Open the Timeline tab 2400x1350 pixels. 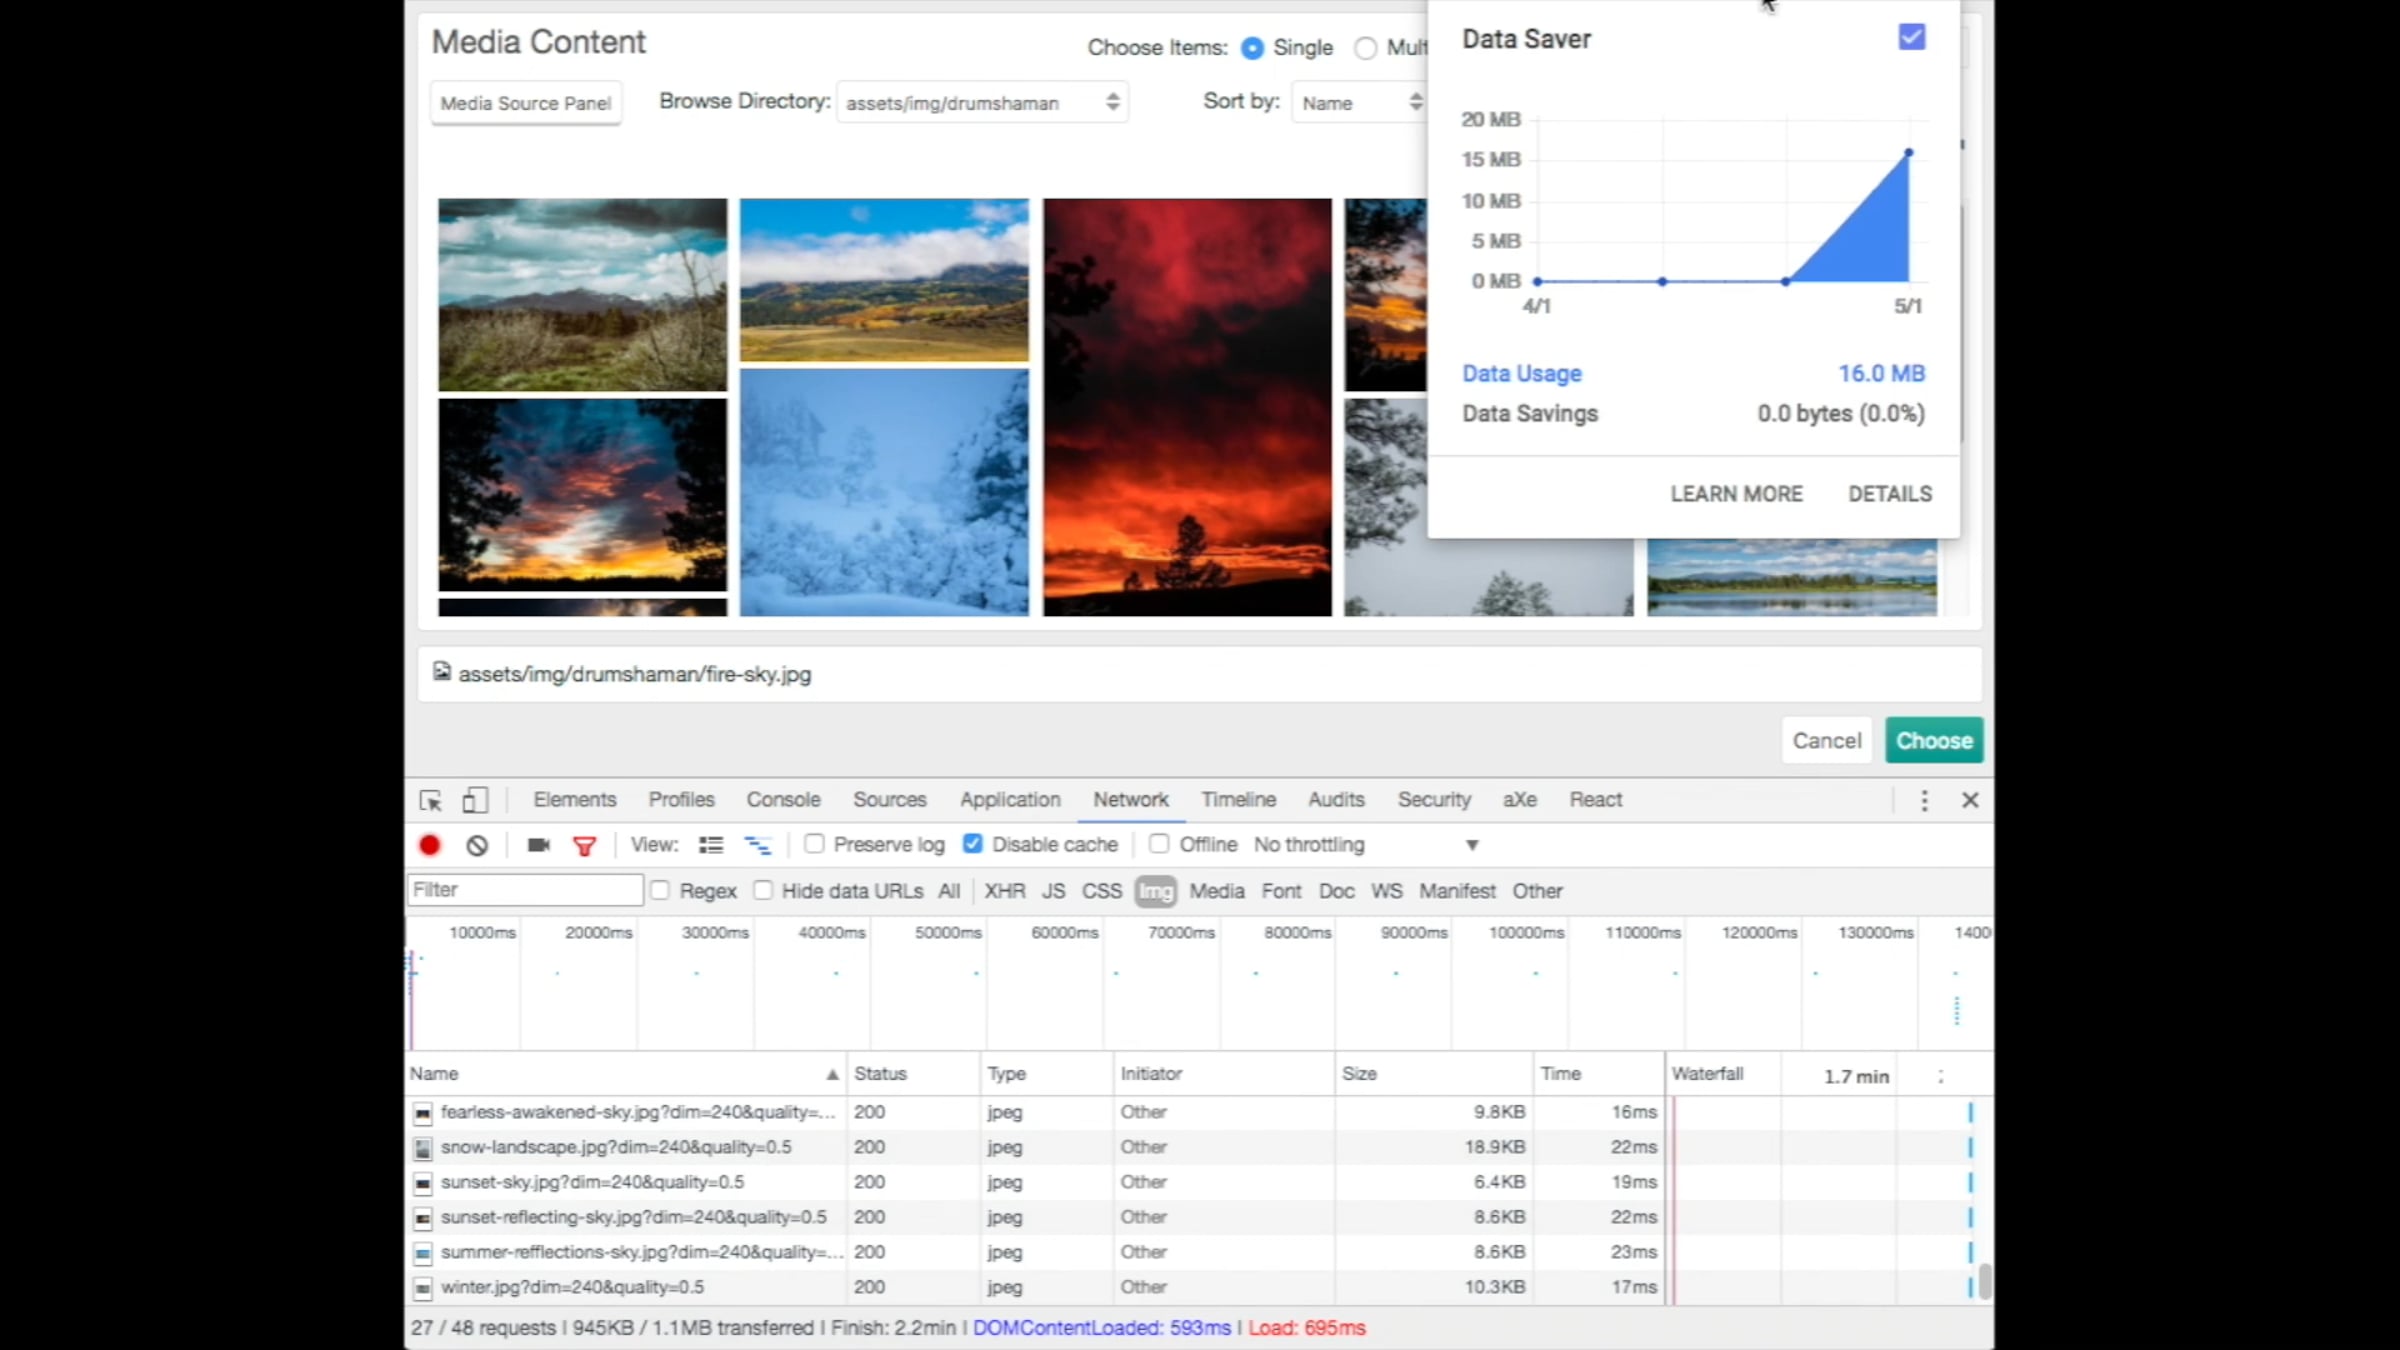tap(1239, 800)
